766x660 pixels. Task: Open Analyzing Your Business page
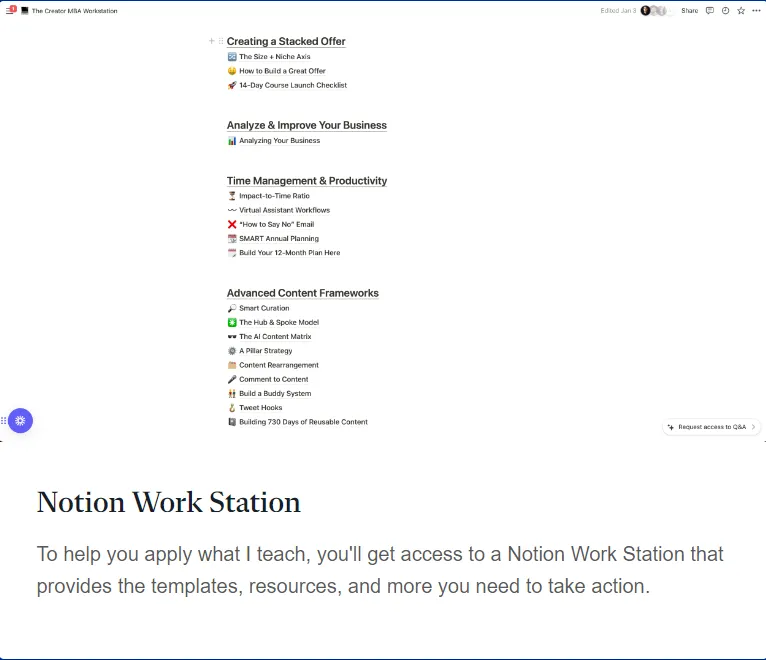tap(279, 140)
